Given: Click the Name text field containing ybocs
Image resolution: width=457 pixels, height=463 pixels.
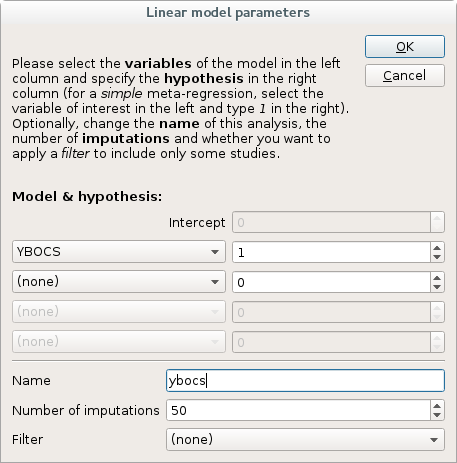Looking at the screenshot, I should (305, 380).
